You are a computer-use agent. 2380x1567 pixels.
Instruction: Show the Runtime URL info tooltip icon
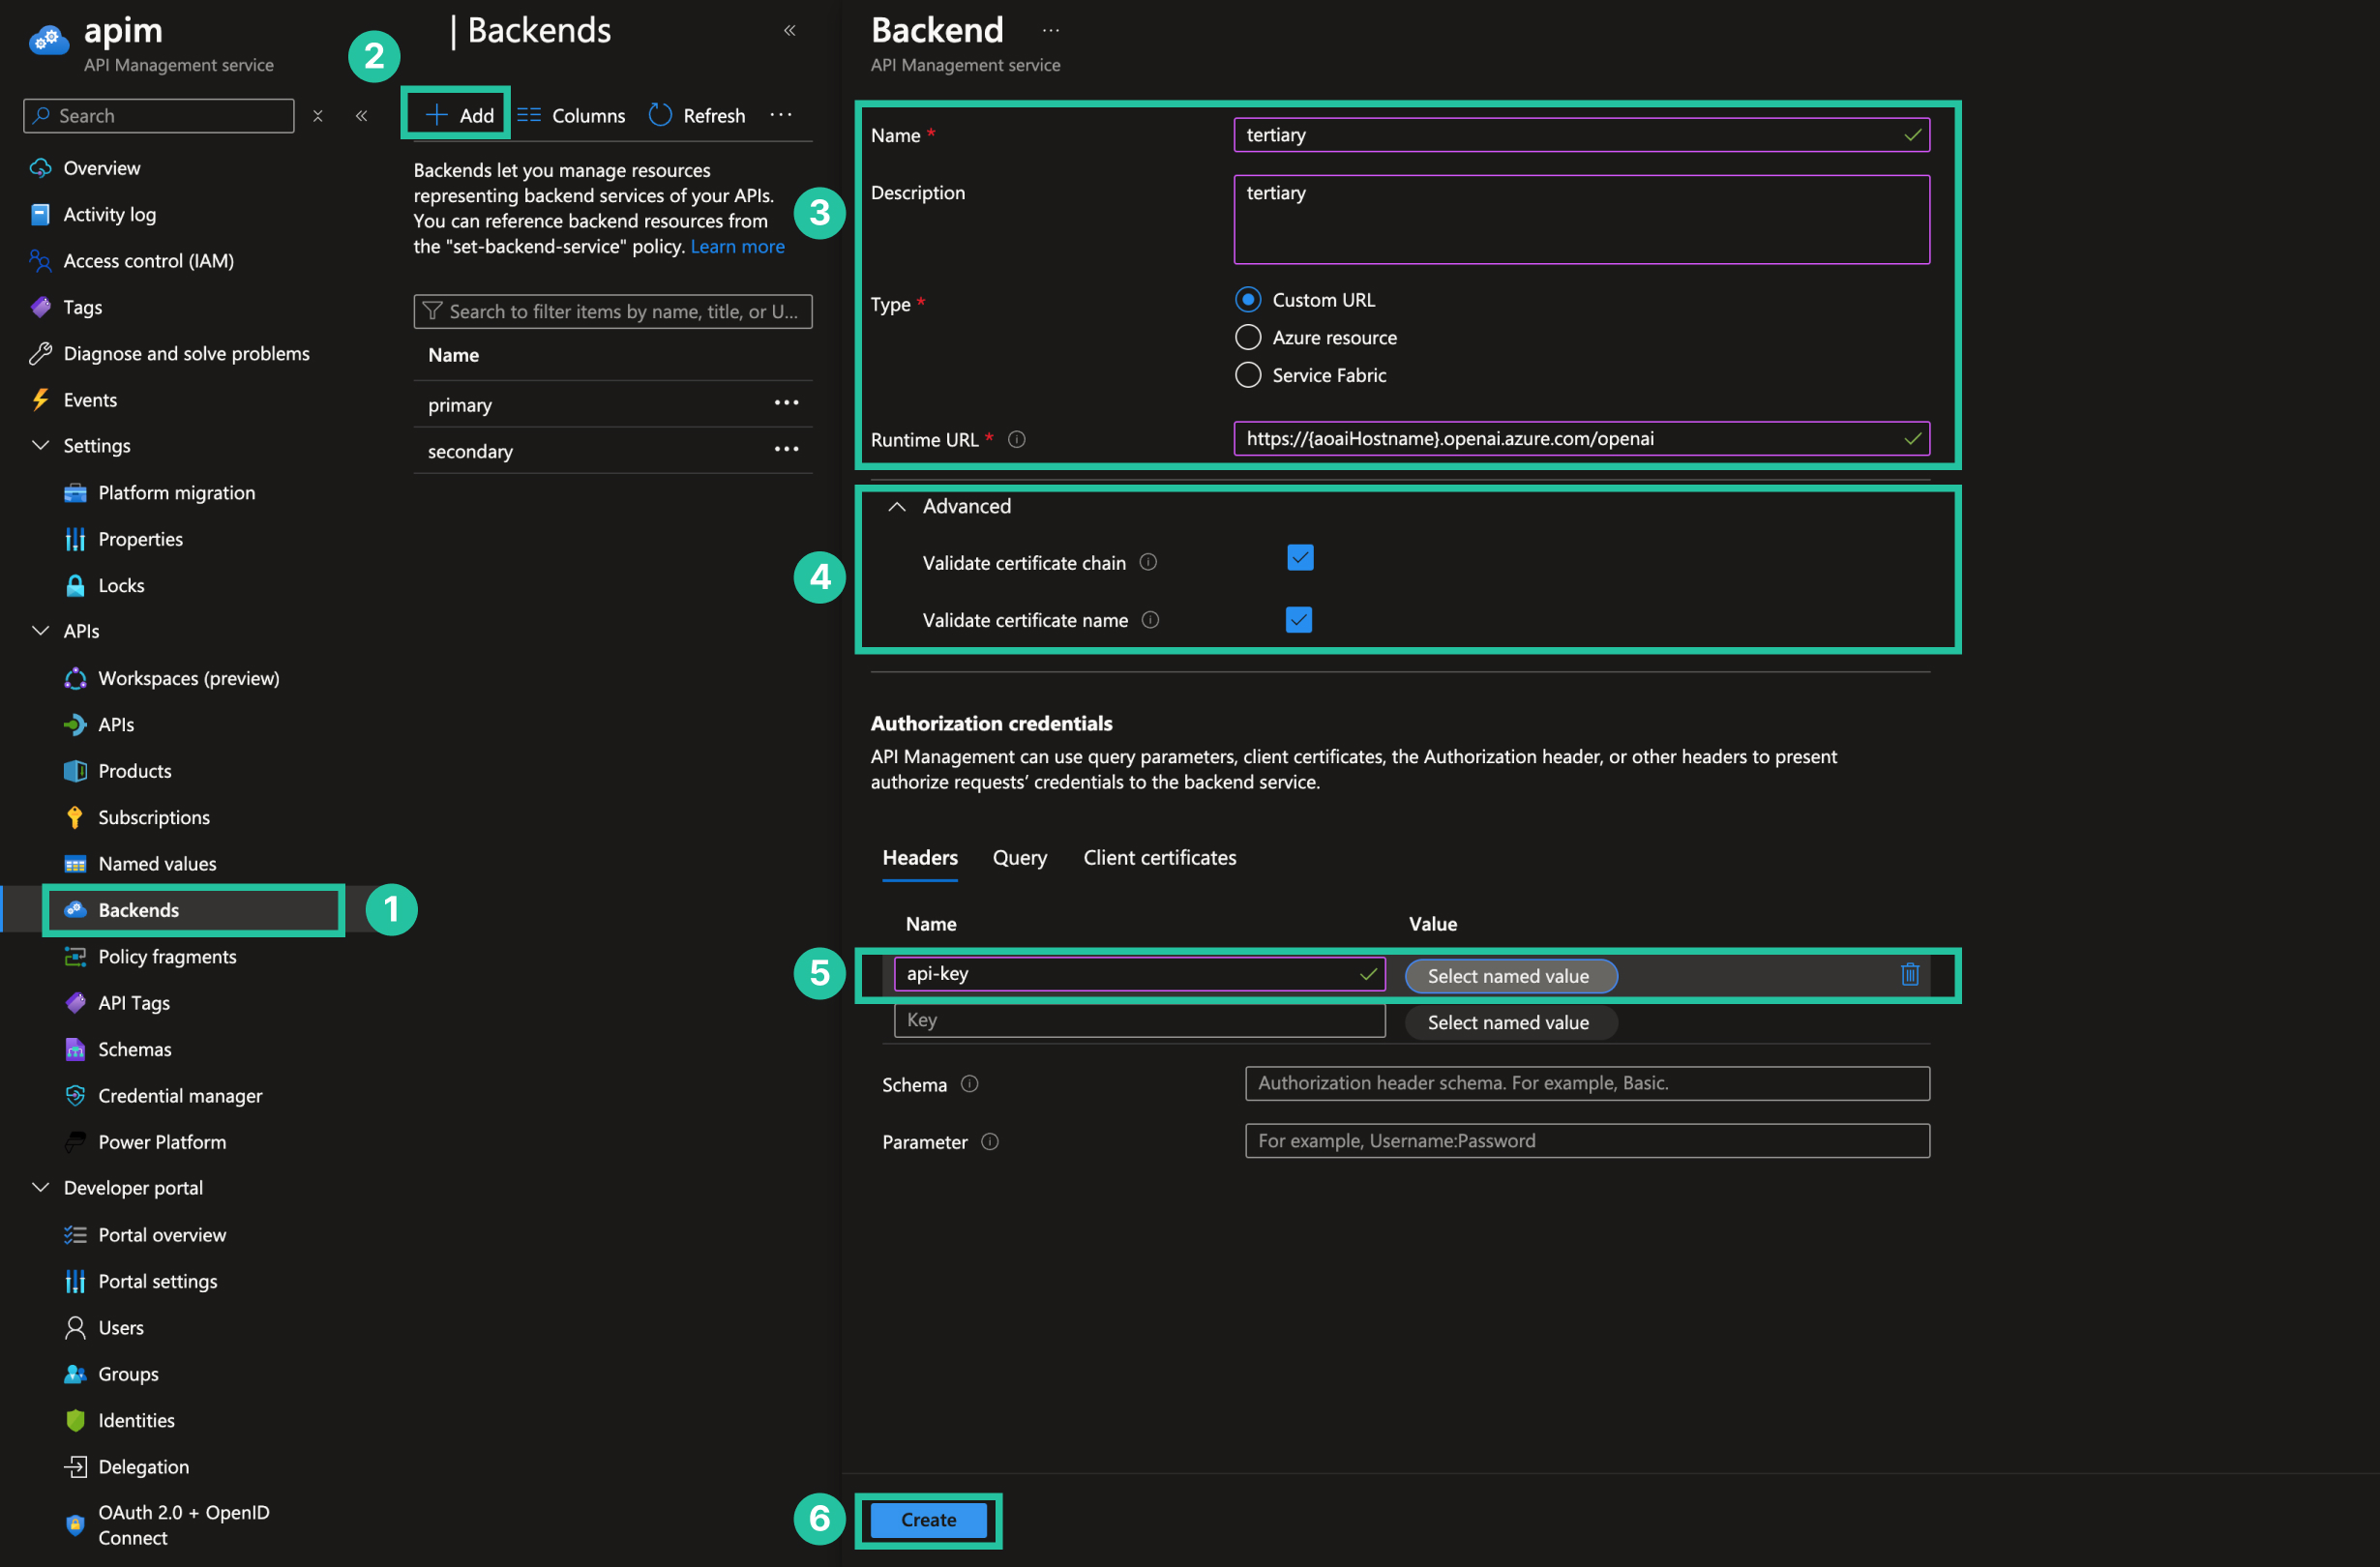coord(1016,439)
